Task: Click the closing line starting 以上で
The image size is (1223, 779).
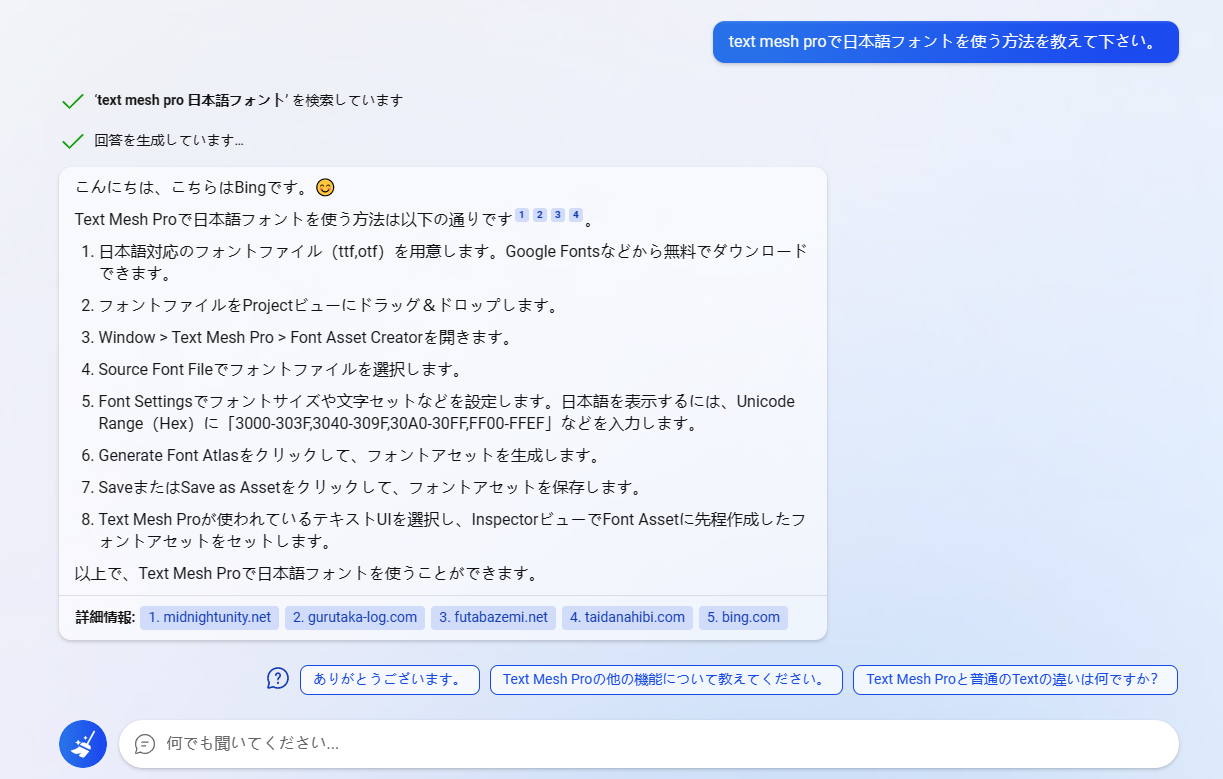Action: click(307, 574)
